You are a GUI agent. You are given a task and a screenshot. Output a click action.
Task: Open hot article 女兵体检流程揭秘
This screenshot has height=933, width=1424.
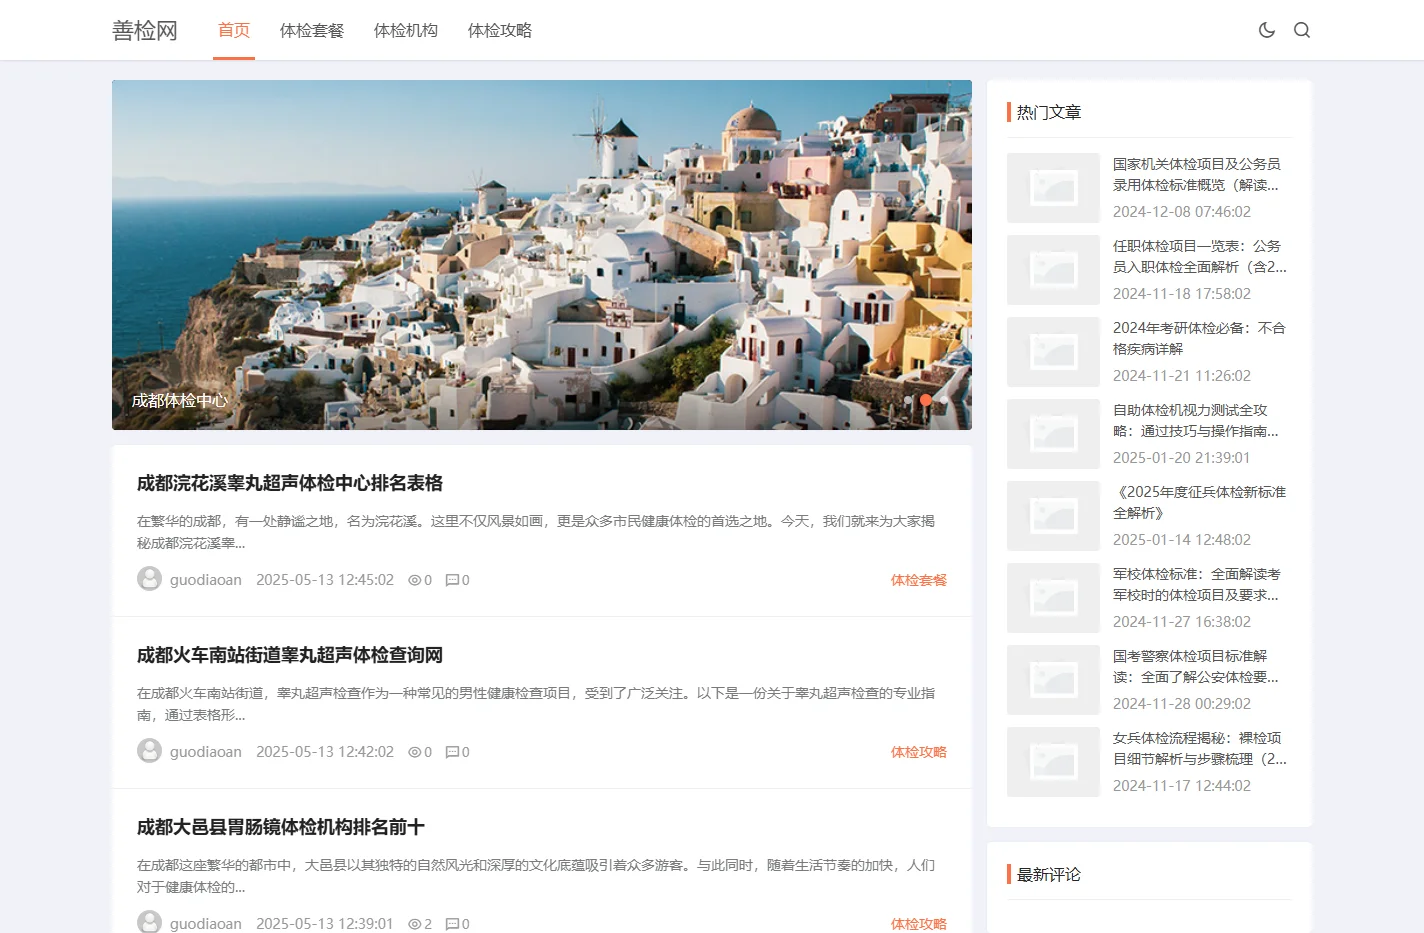click(x=1200, y=748)
